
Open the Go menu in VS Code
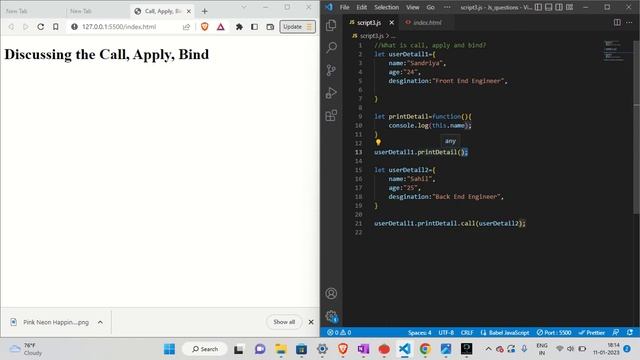click(x=430, y=7)
